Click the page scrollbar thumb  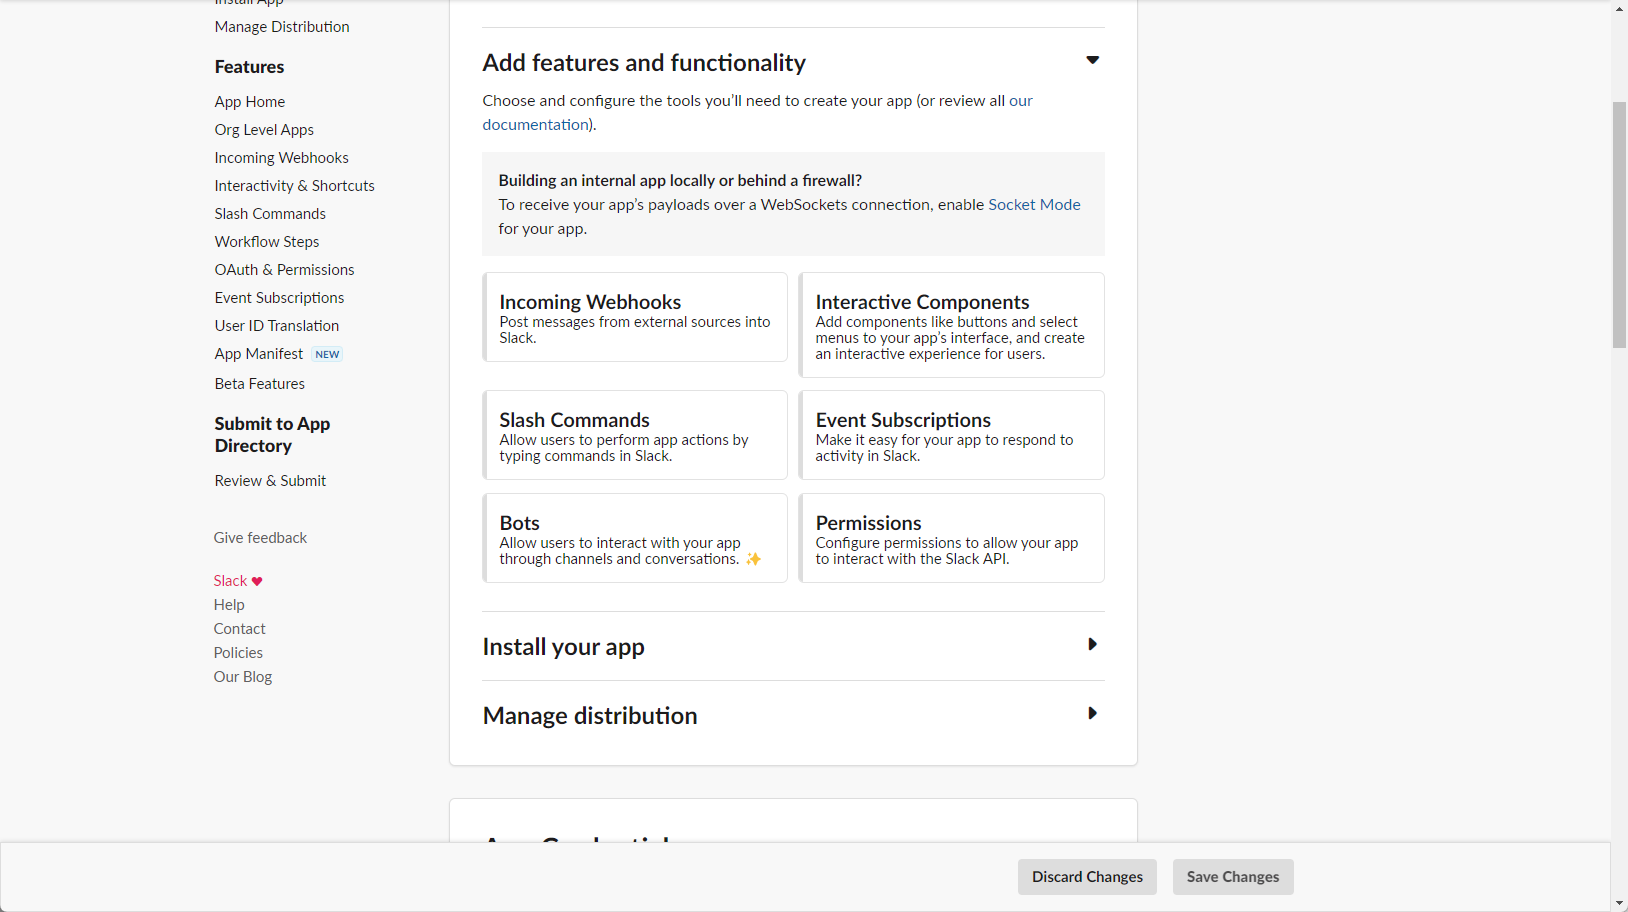[1619, 225]
